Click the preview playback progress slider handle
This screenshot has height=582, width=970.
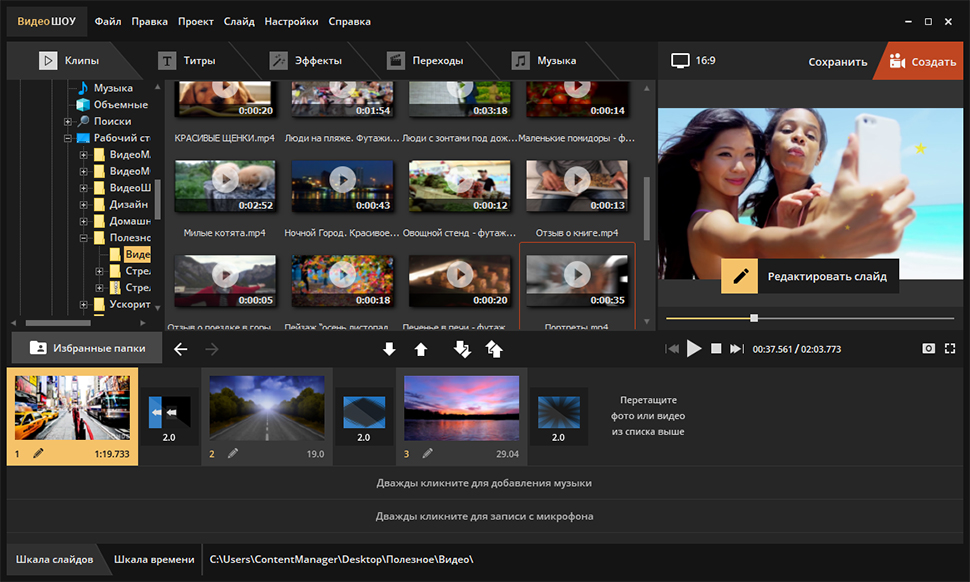coord(753,318)
